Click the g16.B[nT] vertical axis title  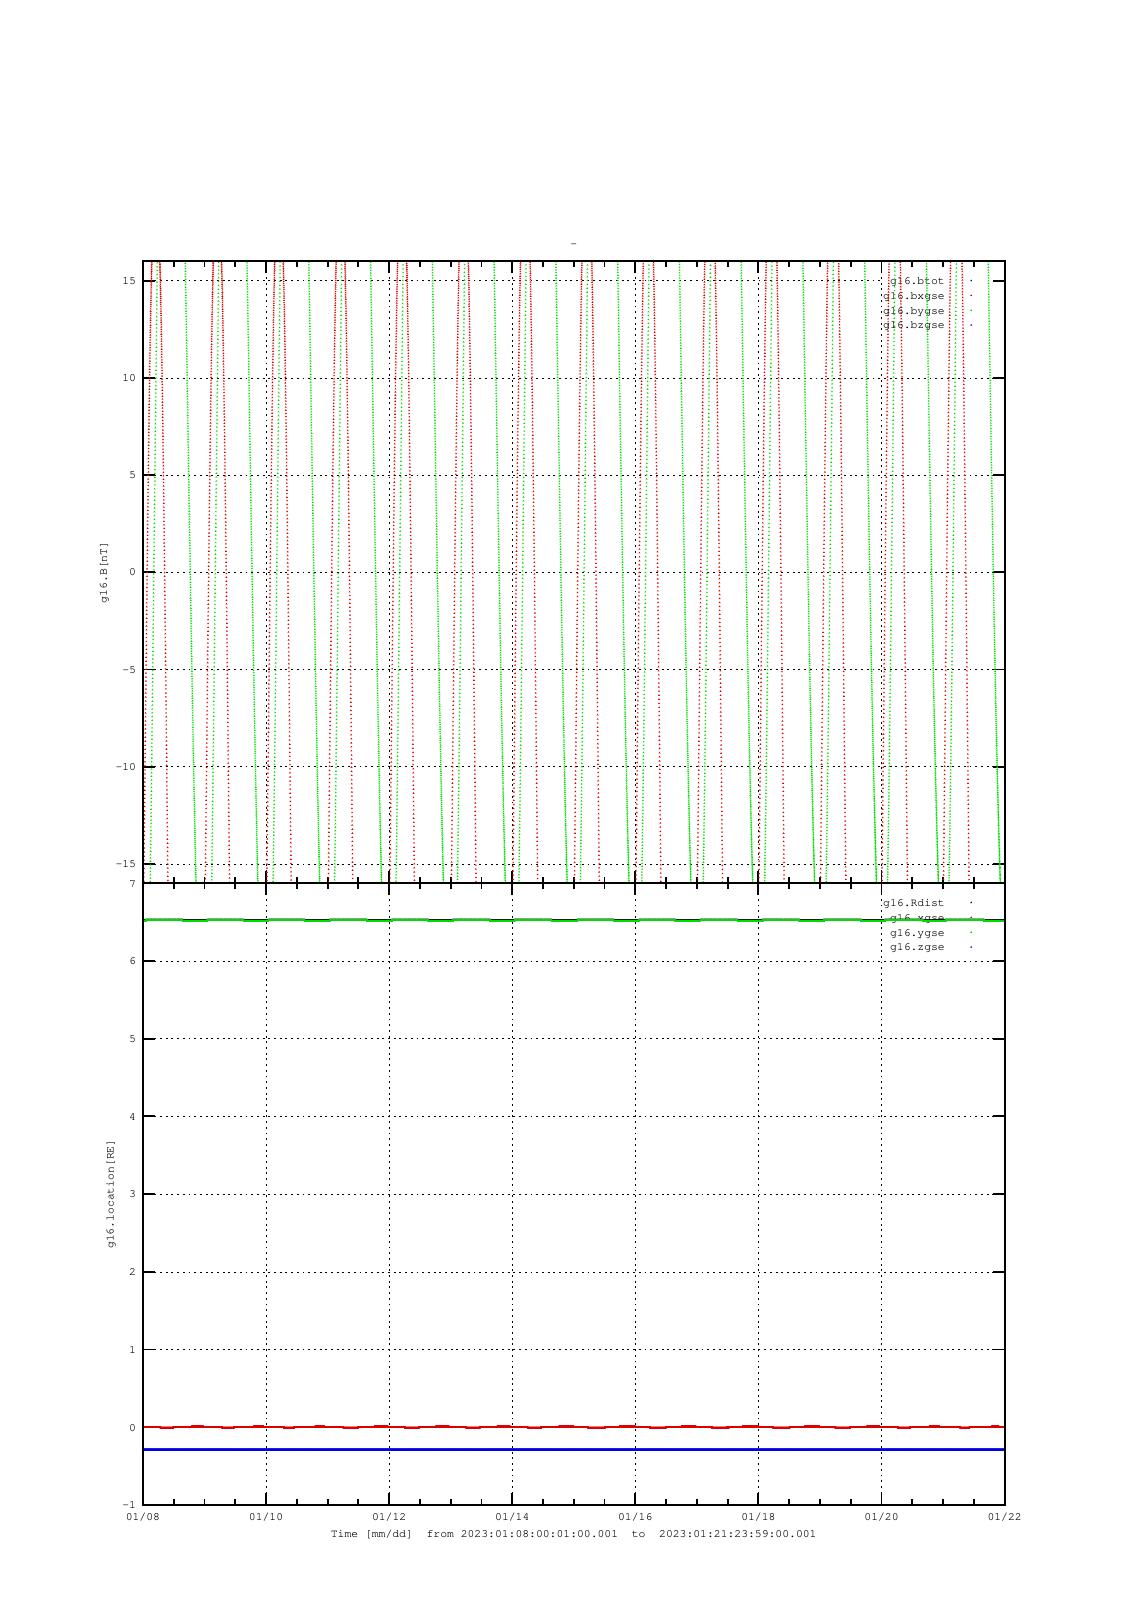pos(104,572)
